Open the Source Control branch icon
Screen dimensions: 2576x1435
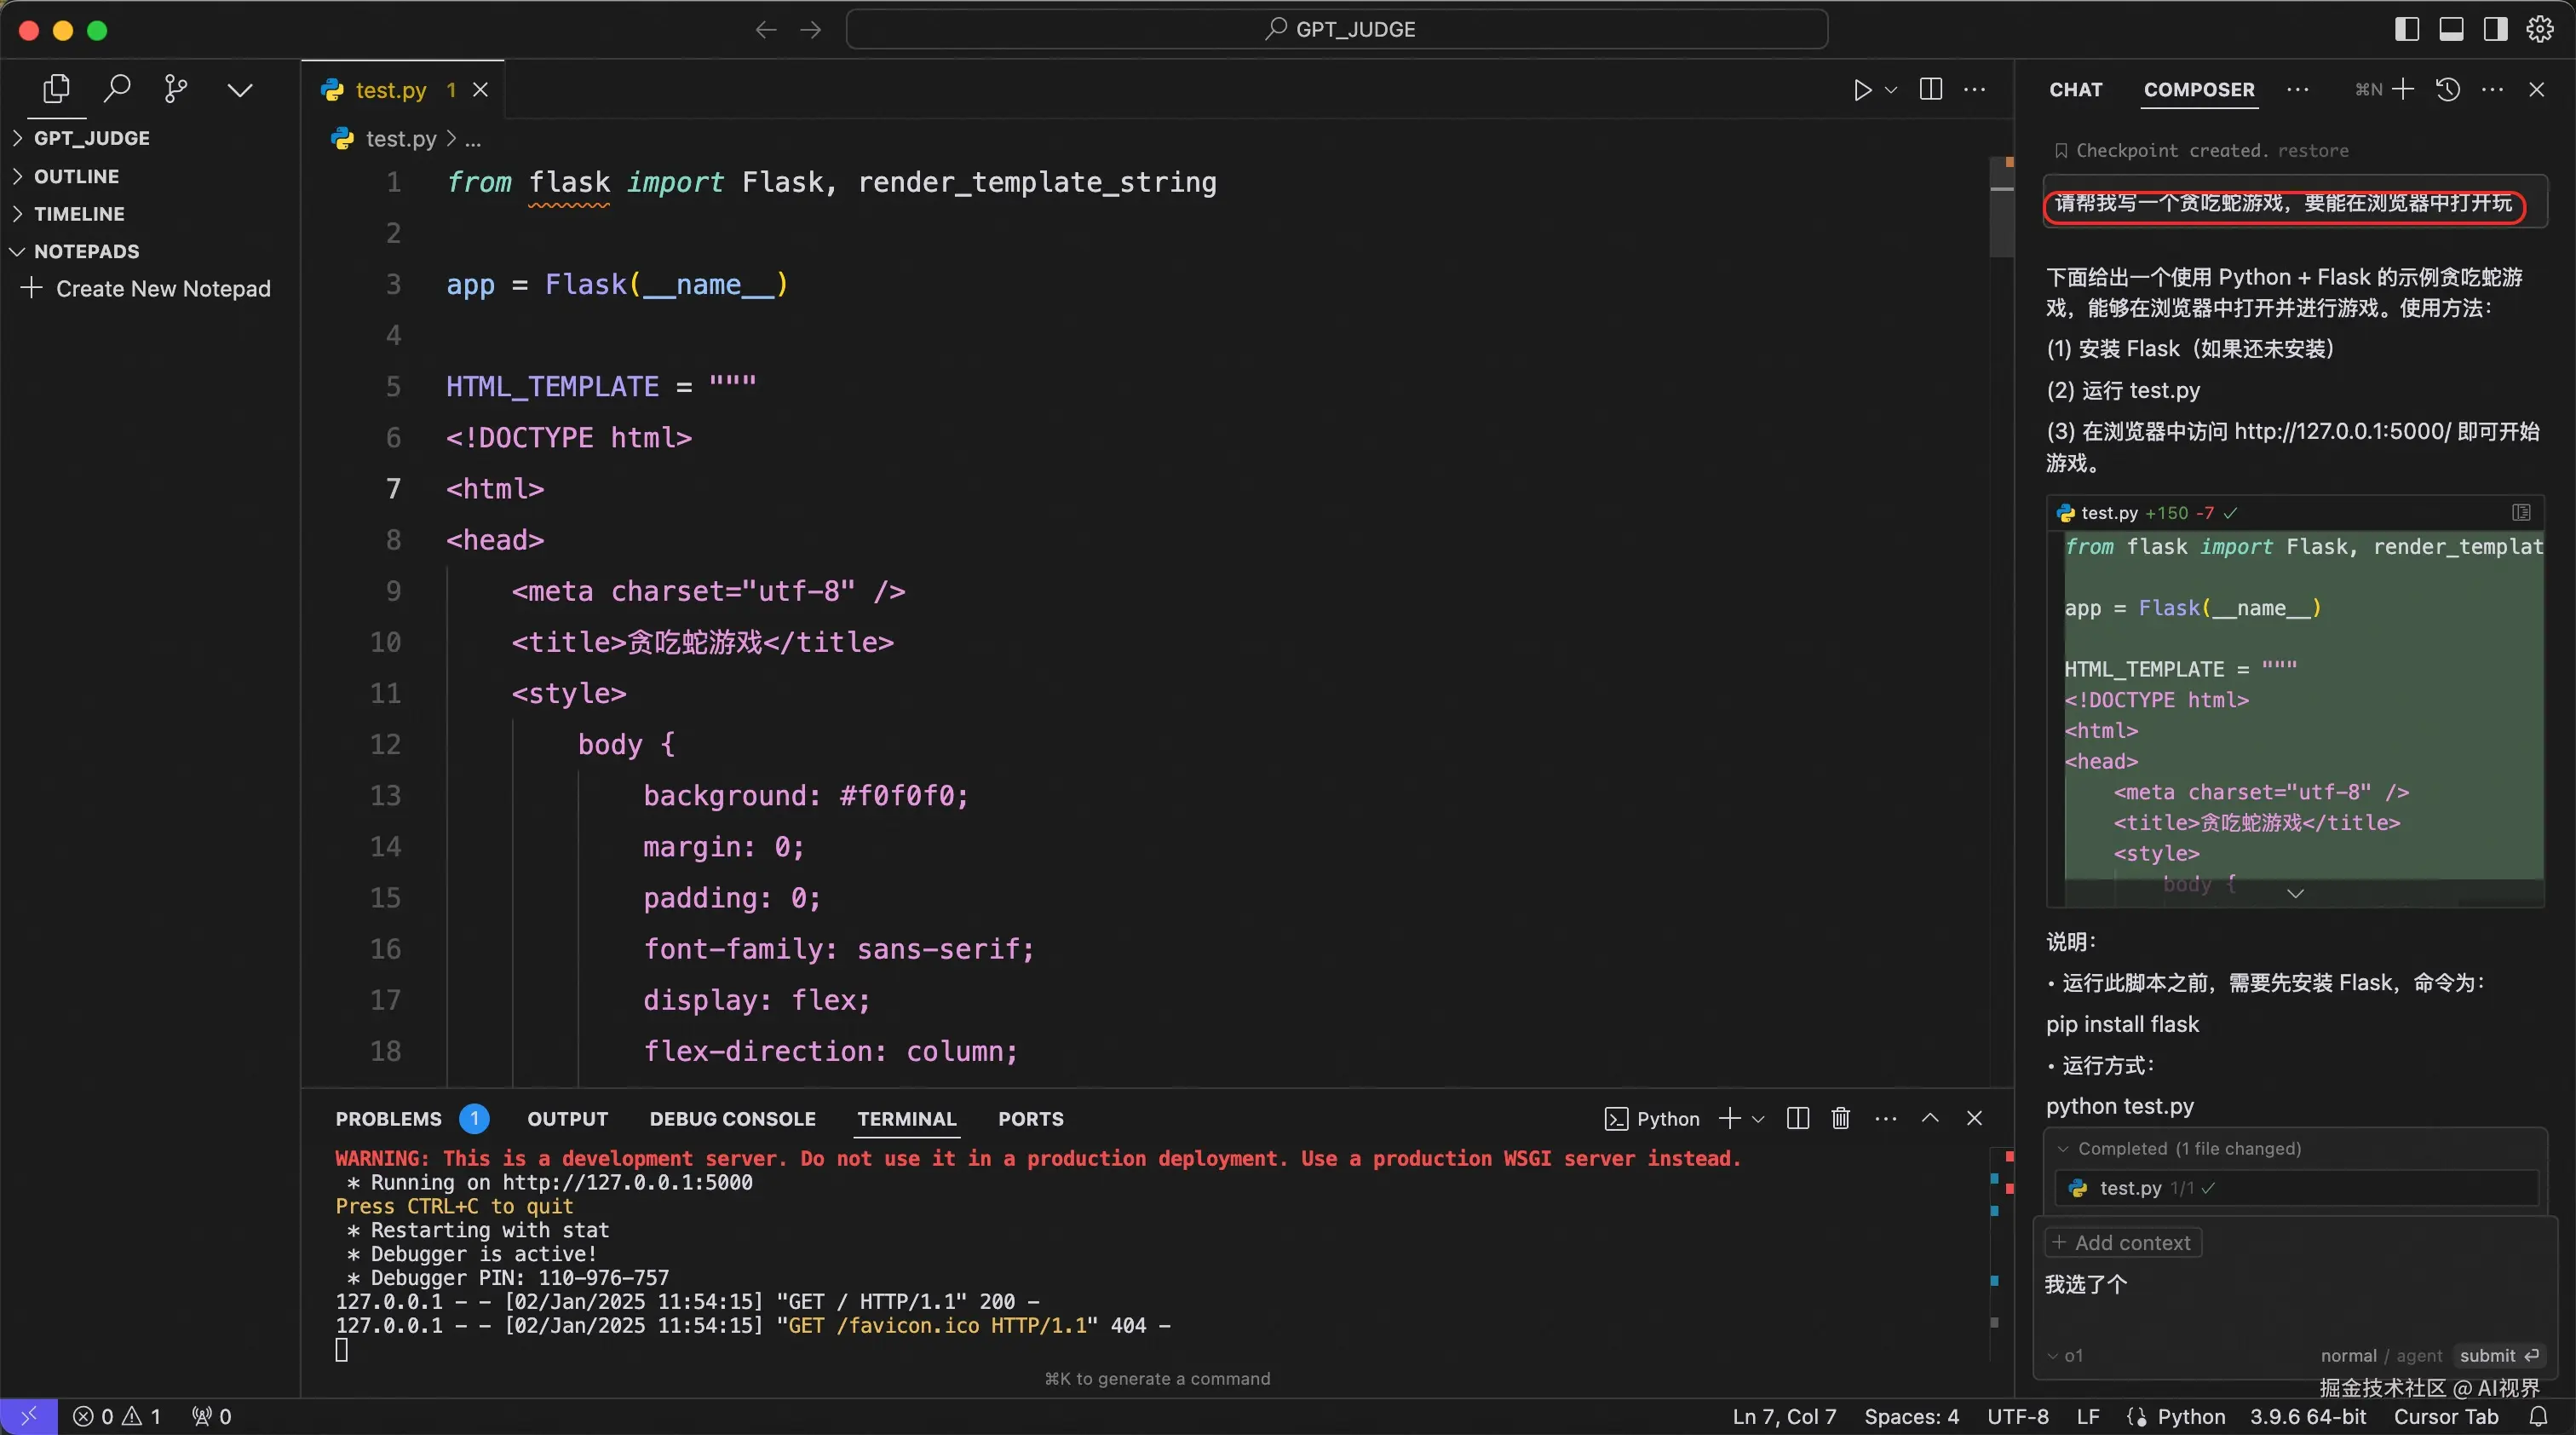coord(176,89)
